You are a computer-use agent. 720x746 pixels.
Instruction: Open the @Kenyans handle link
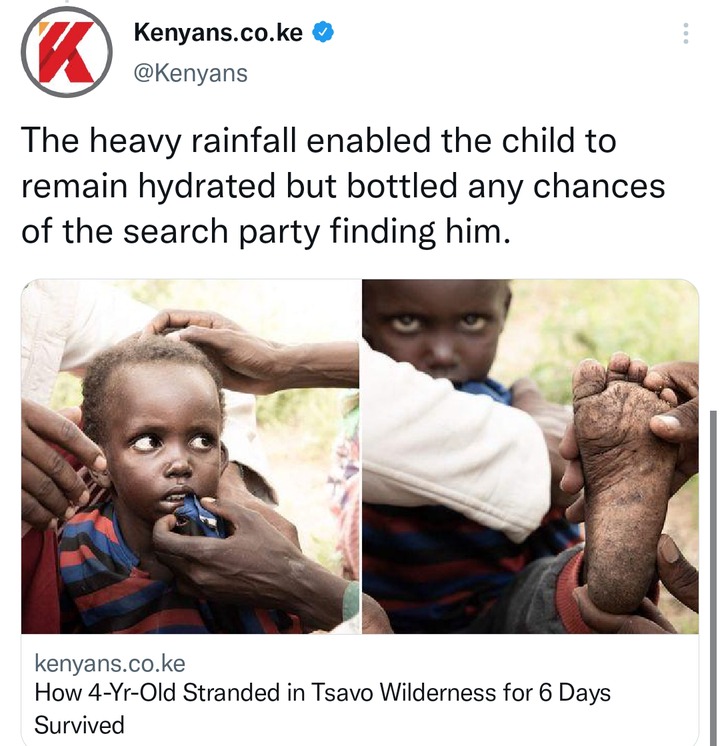pos(190,73)
